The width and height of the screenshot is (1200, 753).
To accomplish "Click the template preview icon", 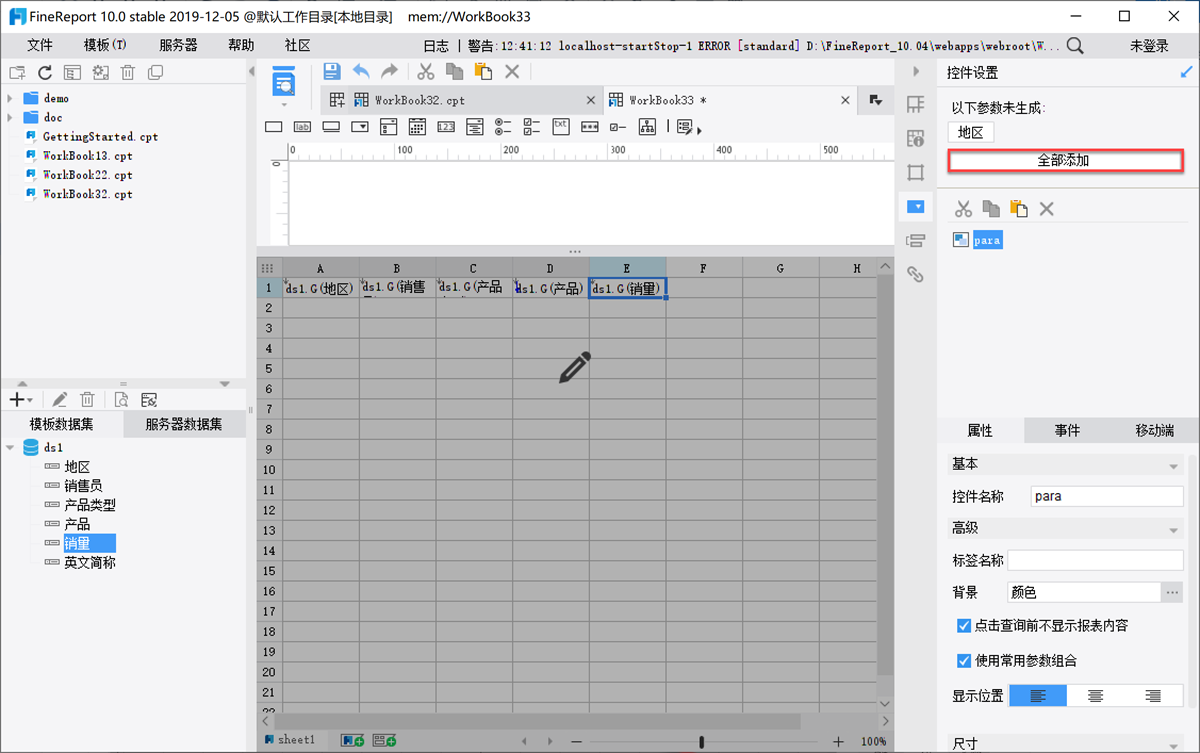I will [x=284, y=84].
